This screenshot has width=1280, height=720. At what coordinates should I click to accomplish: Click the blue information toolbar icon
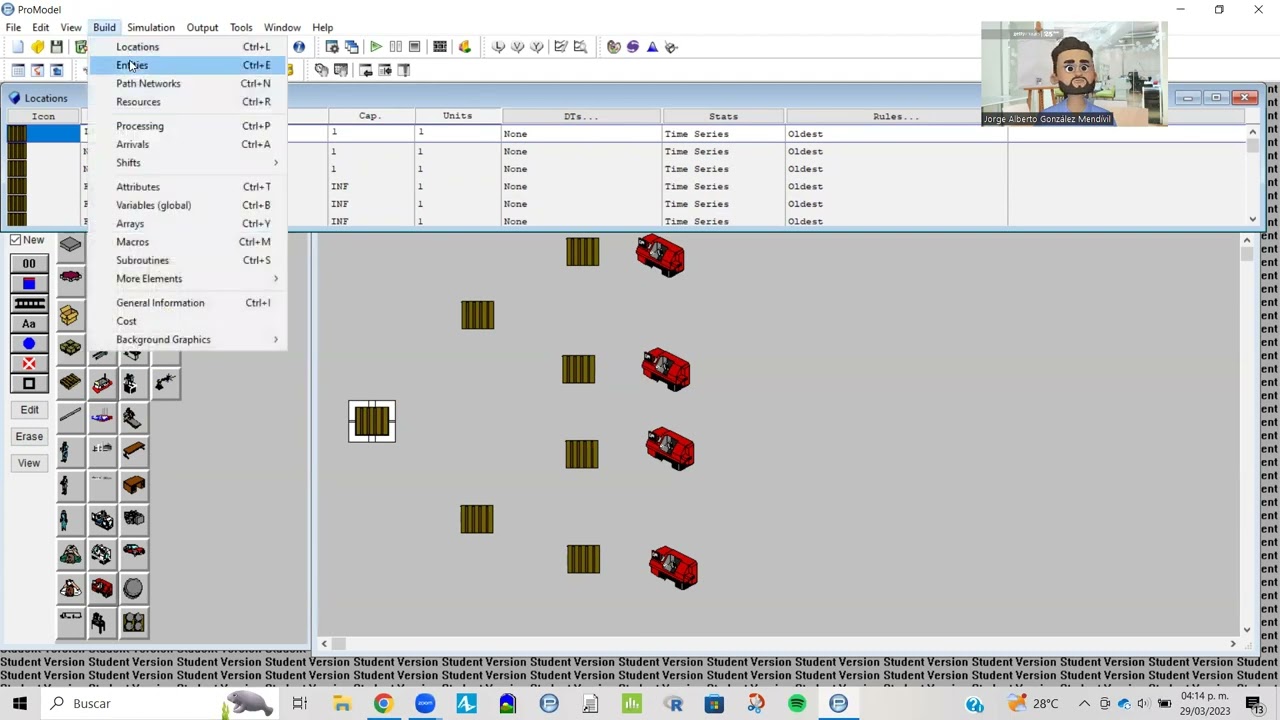(298, 47)
